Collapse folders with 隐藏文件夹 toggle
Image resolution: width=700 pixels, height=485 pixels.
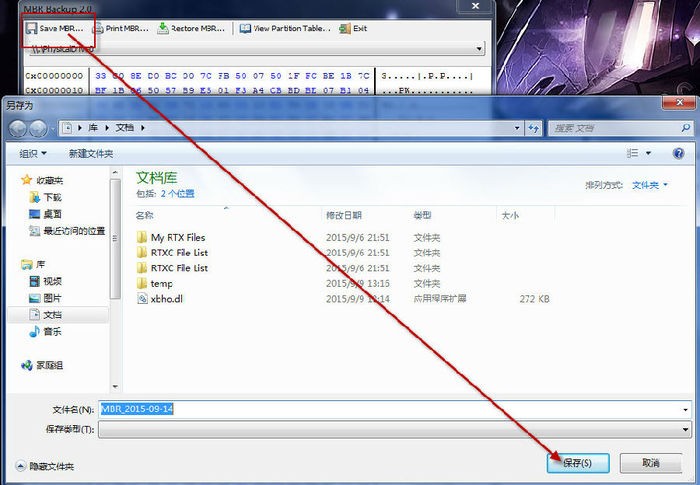pos(45,466)
